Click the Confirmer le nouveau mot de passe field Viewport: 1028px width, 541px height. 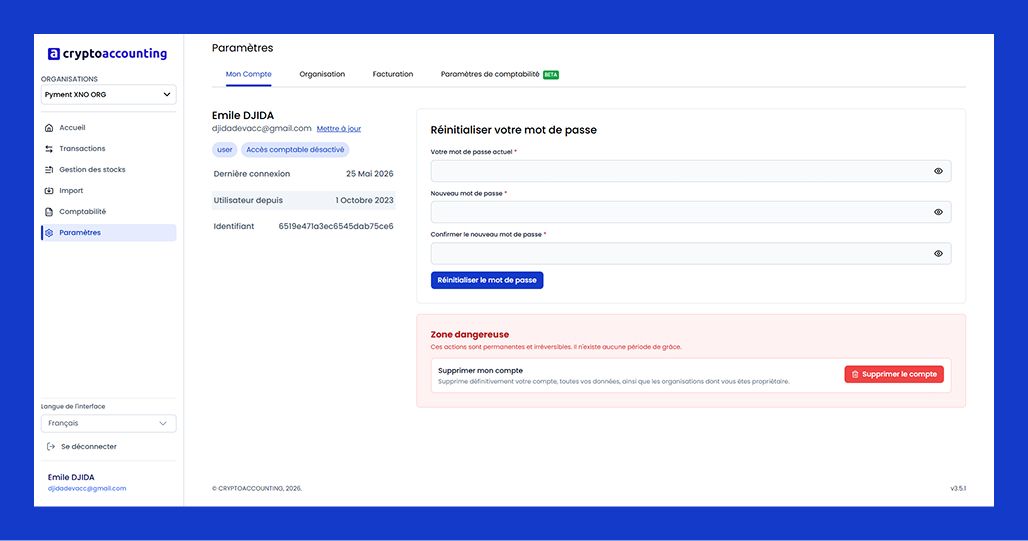pos(690,253)
